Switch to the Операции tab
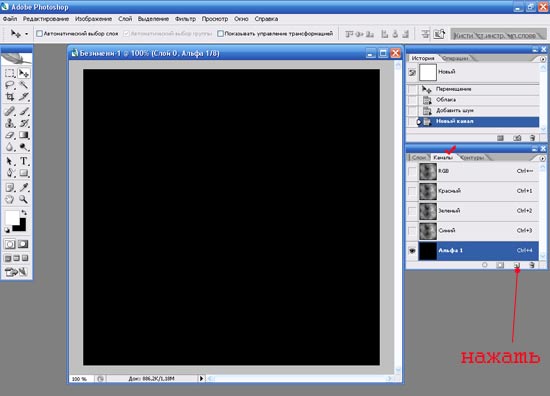 coord(456,58)
